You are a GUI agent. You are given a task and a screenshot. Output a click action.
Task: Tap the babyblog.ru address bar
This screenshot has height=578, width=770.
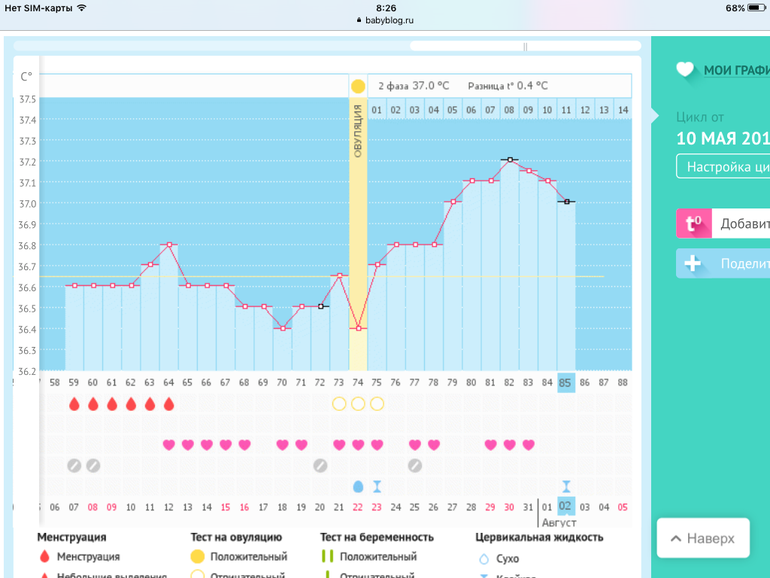pyautogui.click(x=385, y=19)
